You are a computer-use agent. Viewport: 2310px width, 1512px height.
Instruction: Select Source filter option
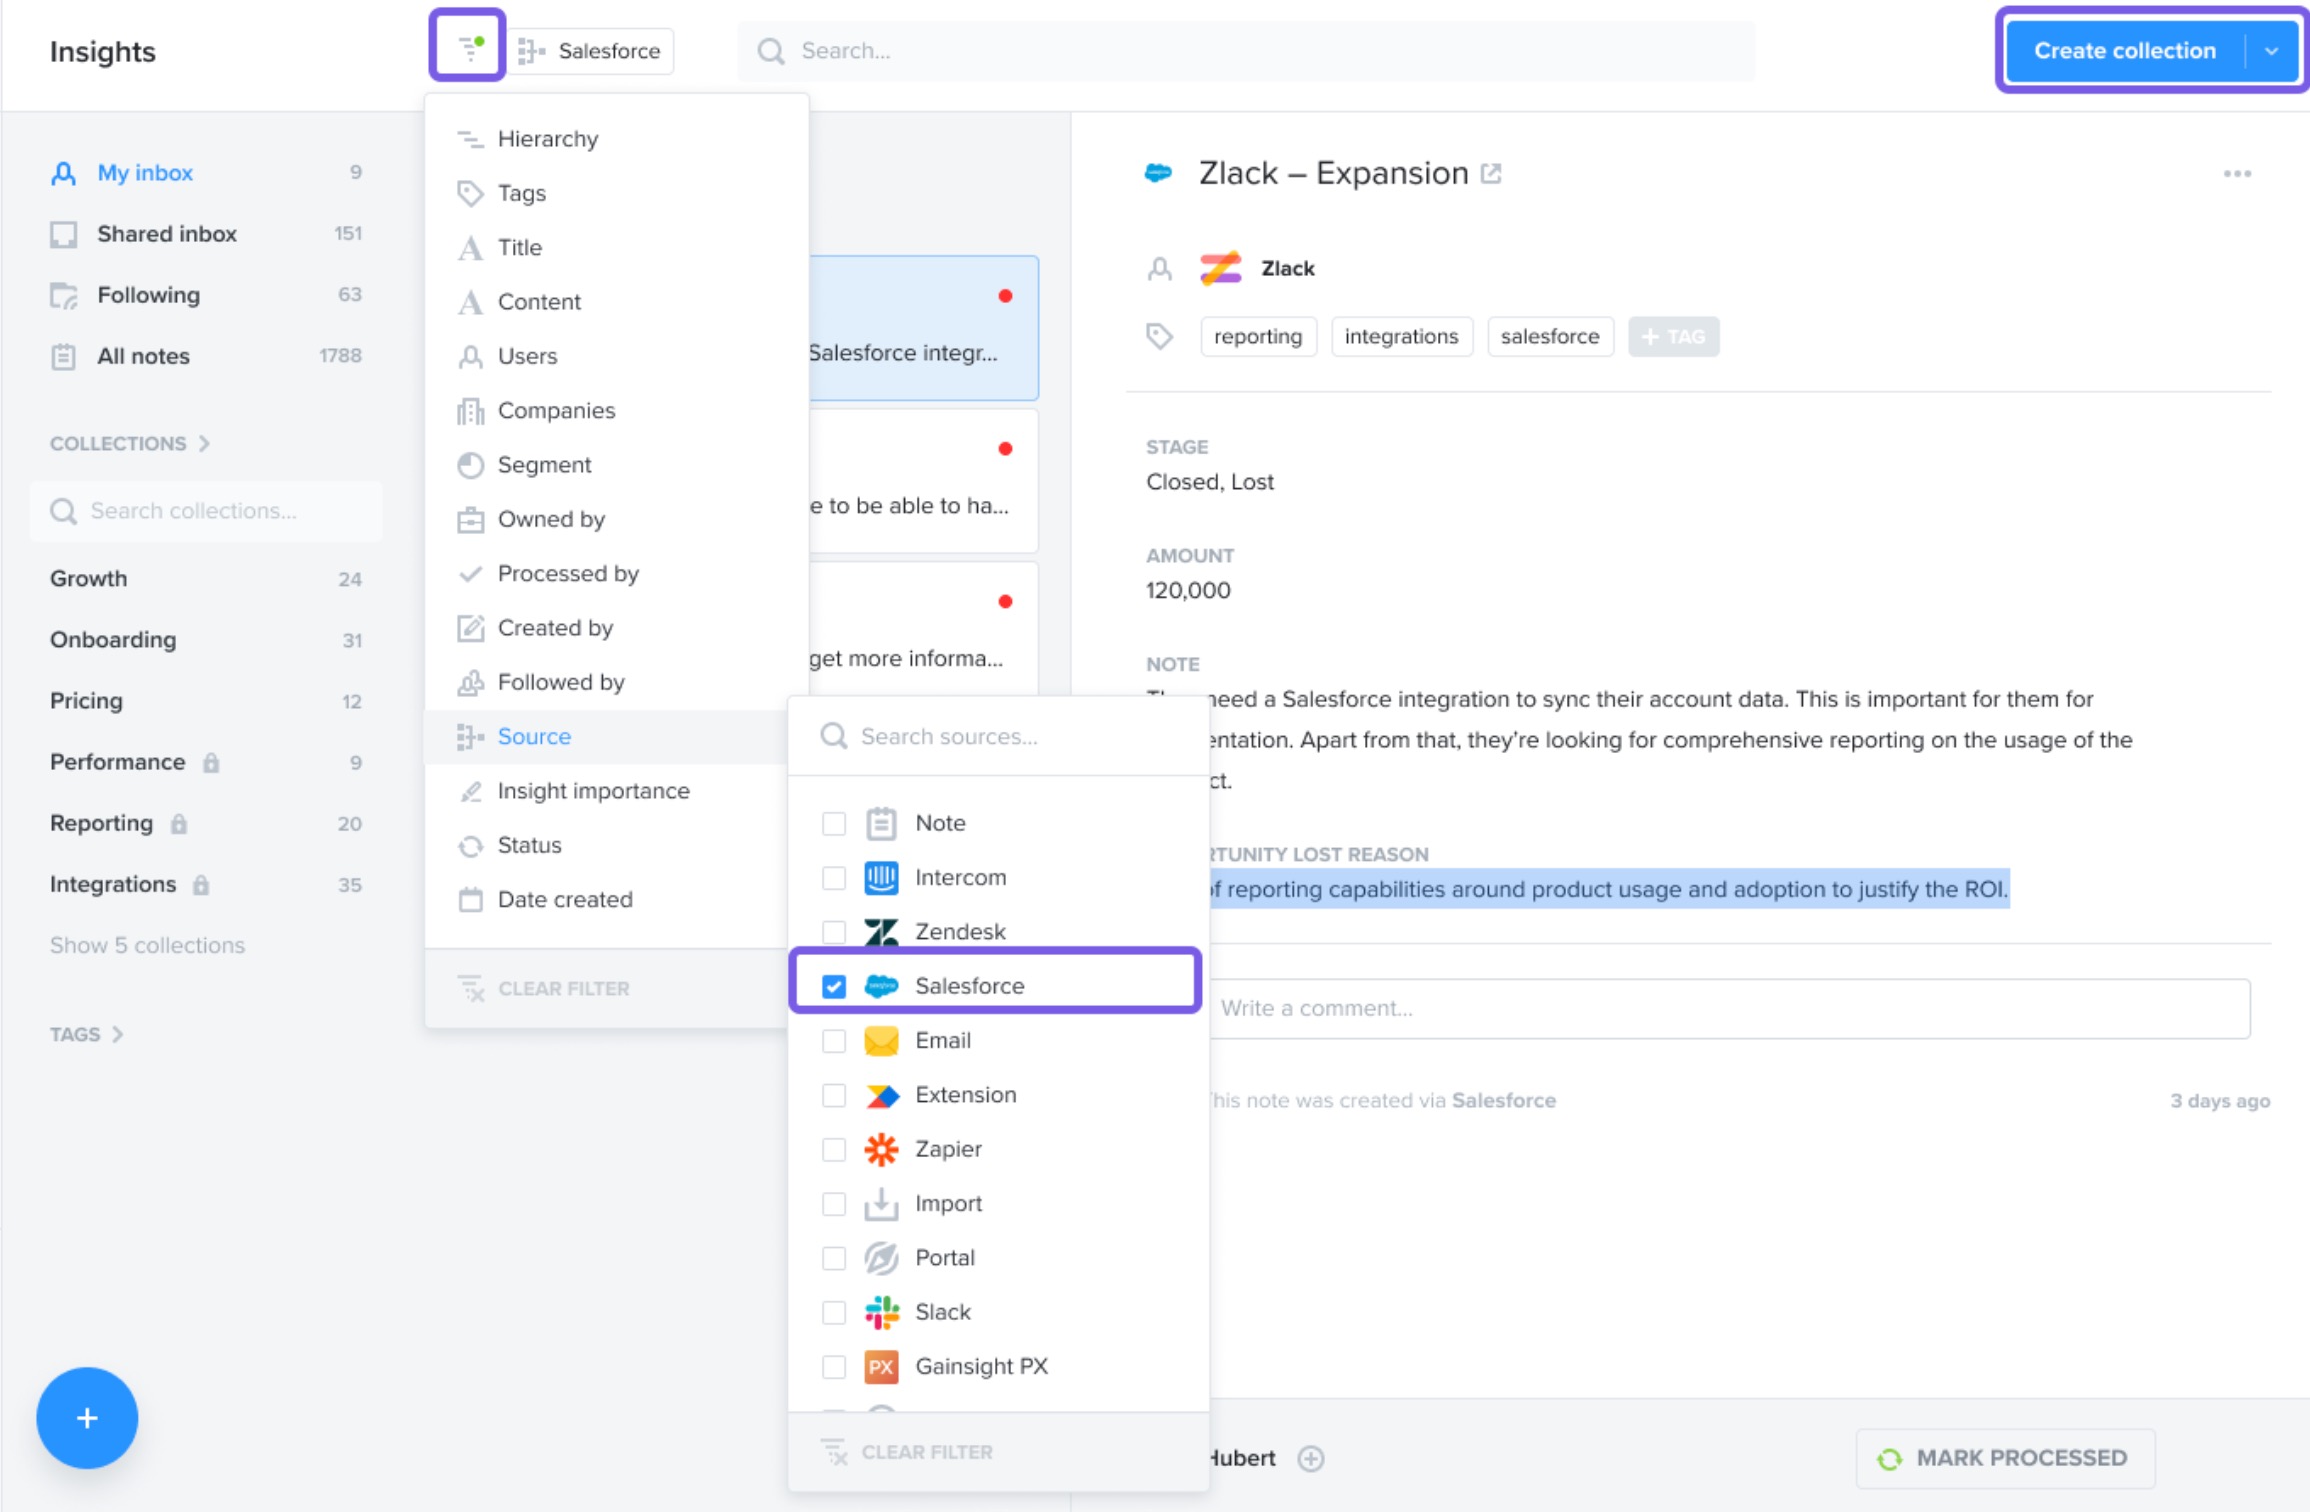tap(607, 736)
